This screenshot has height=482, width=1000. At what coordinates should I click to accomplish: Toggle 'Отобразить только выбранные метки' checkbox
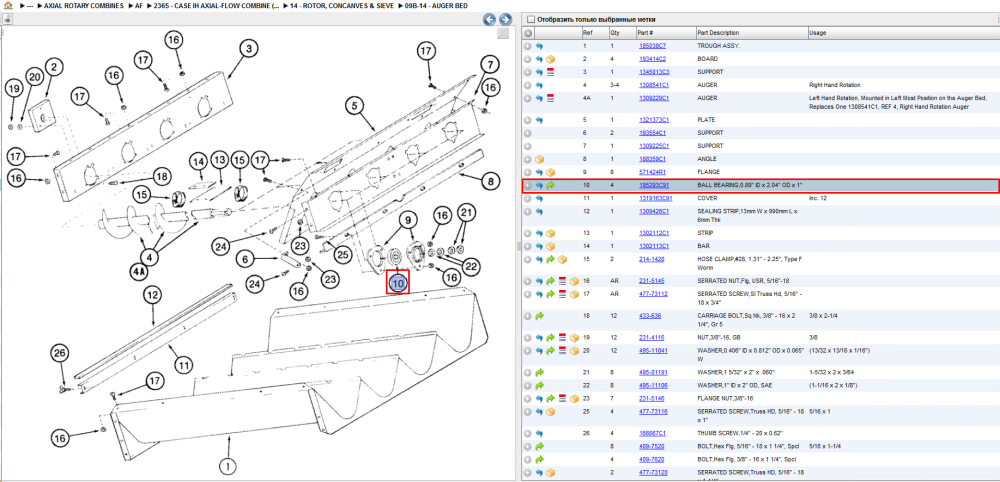(531, 20)
